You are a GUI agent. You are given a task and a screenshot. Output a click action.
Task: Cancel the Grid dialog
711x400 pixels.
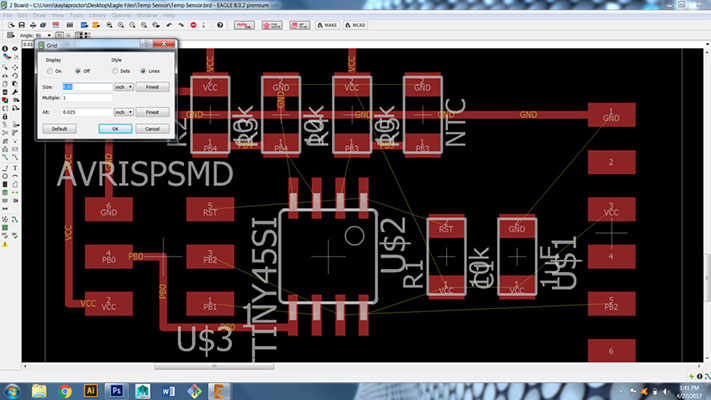(152, 129)
